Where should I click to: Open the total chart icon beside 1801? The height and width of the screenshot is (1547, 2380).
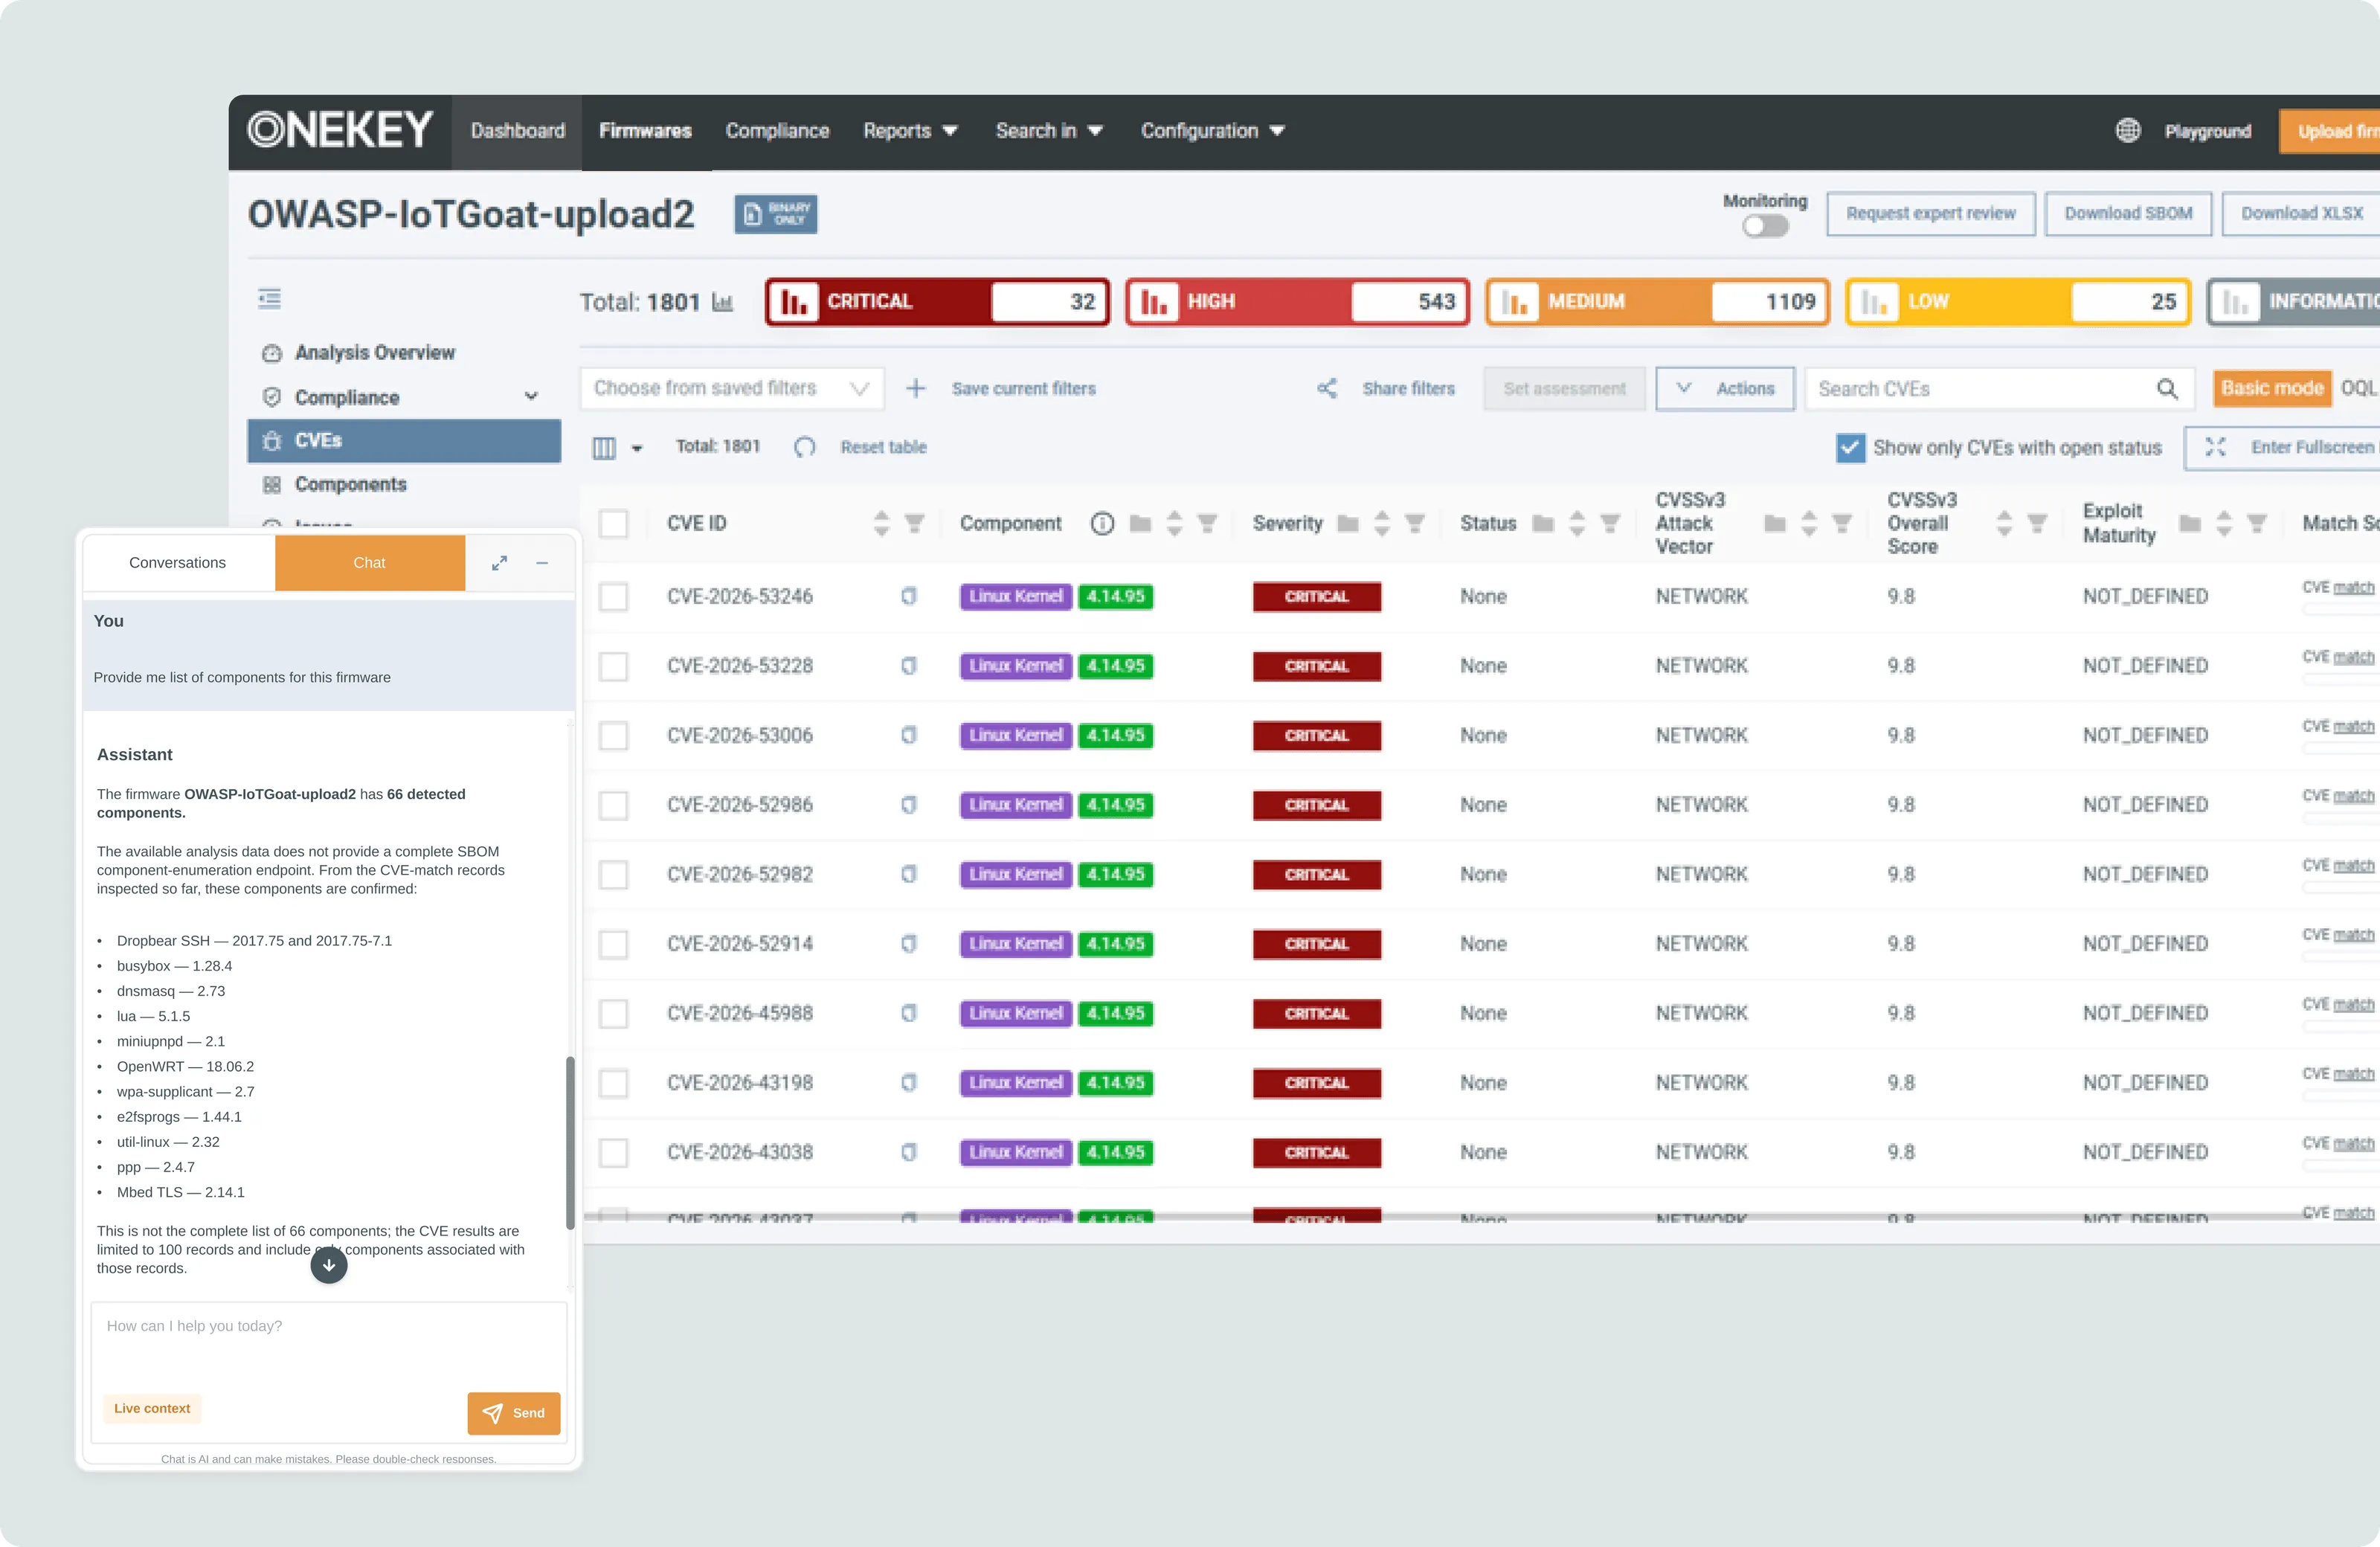coord(723,302)
